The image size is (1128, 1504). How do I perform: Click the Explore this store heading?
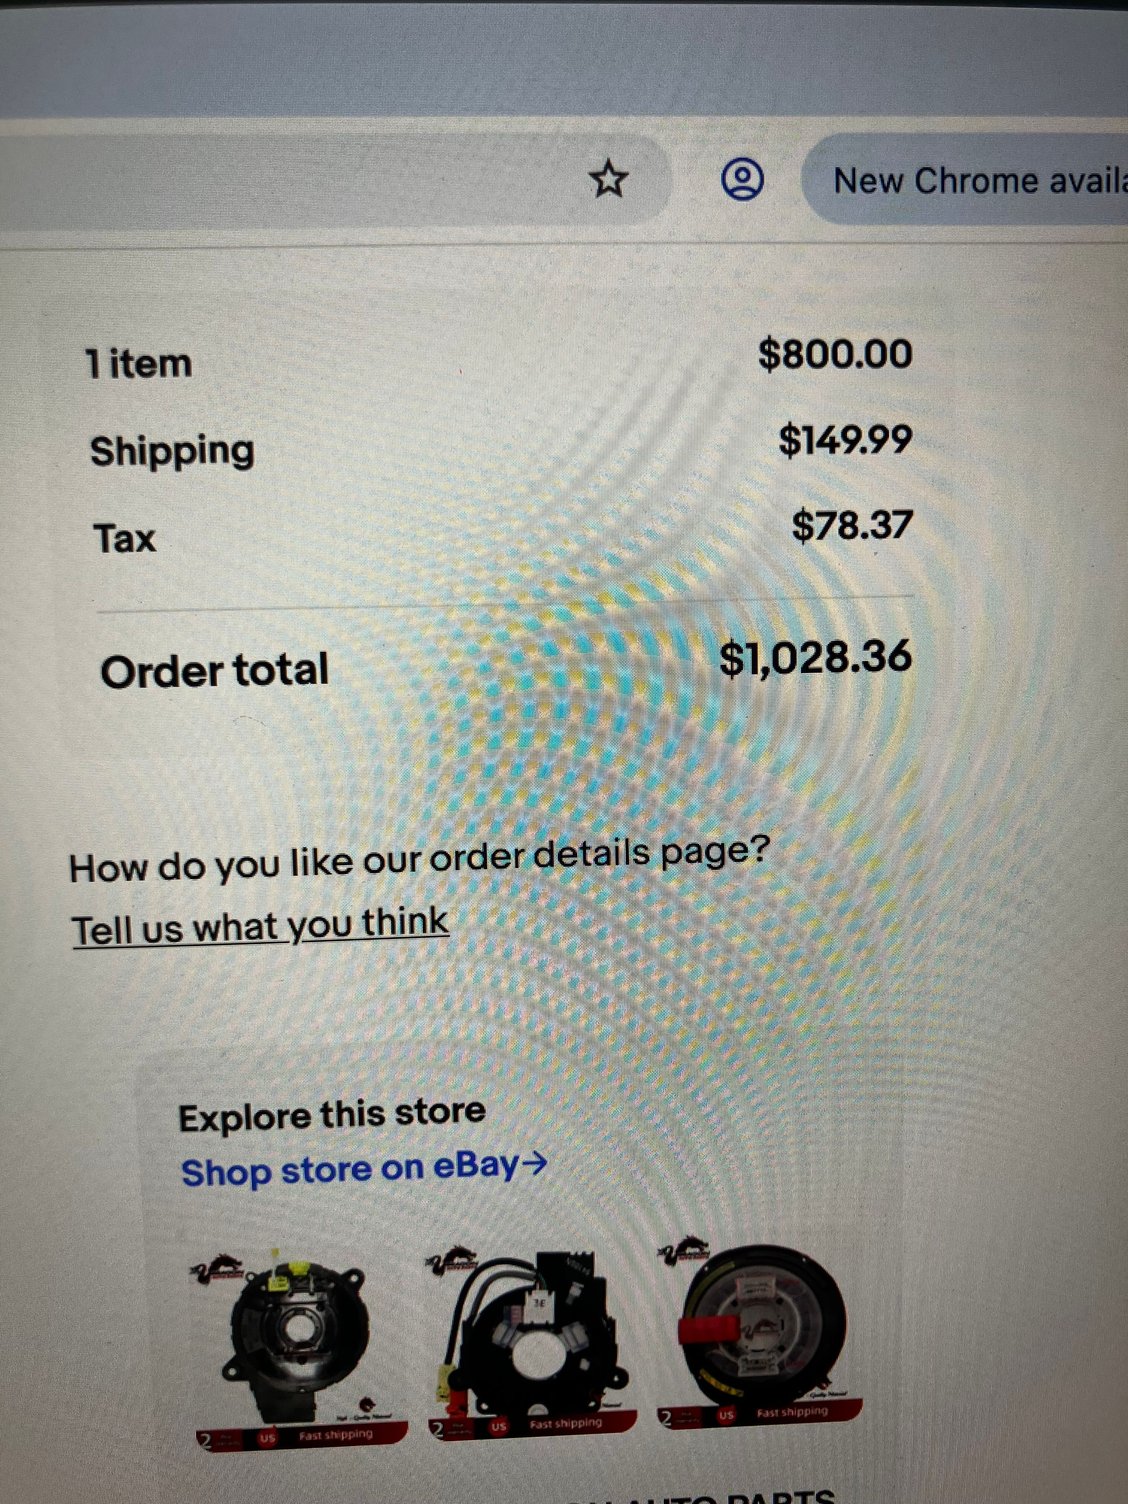click(331, 1114)
